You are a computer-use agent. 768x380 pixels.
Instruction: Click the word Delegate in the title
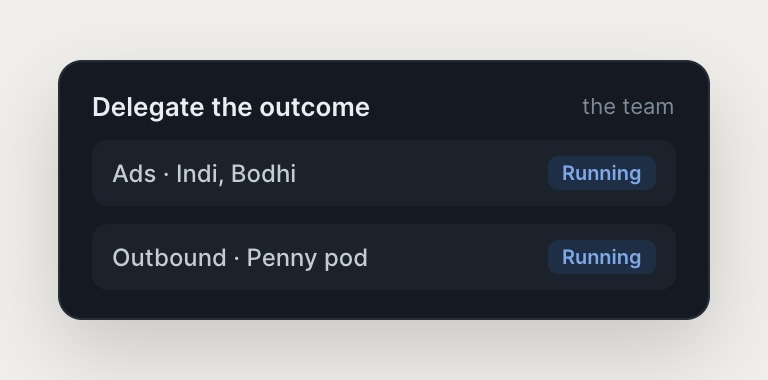click(148, 107)
